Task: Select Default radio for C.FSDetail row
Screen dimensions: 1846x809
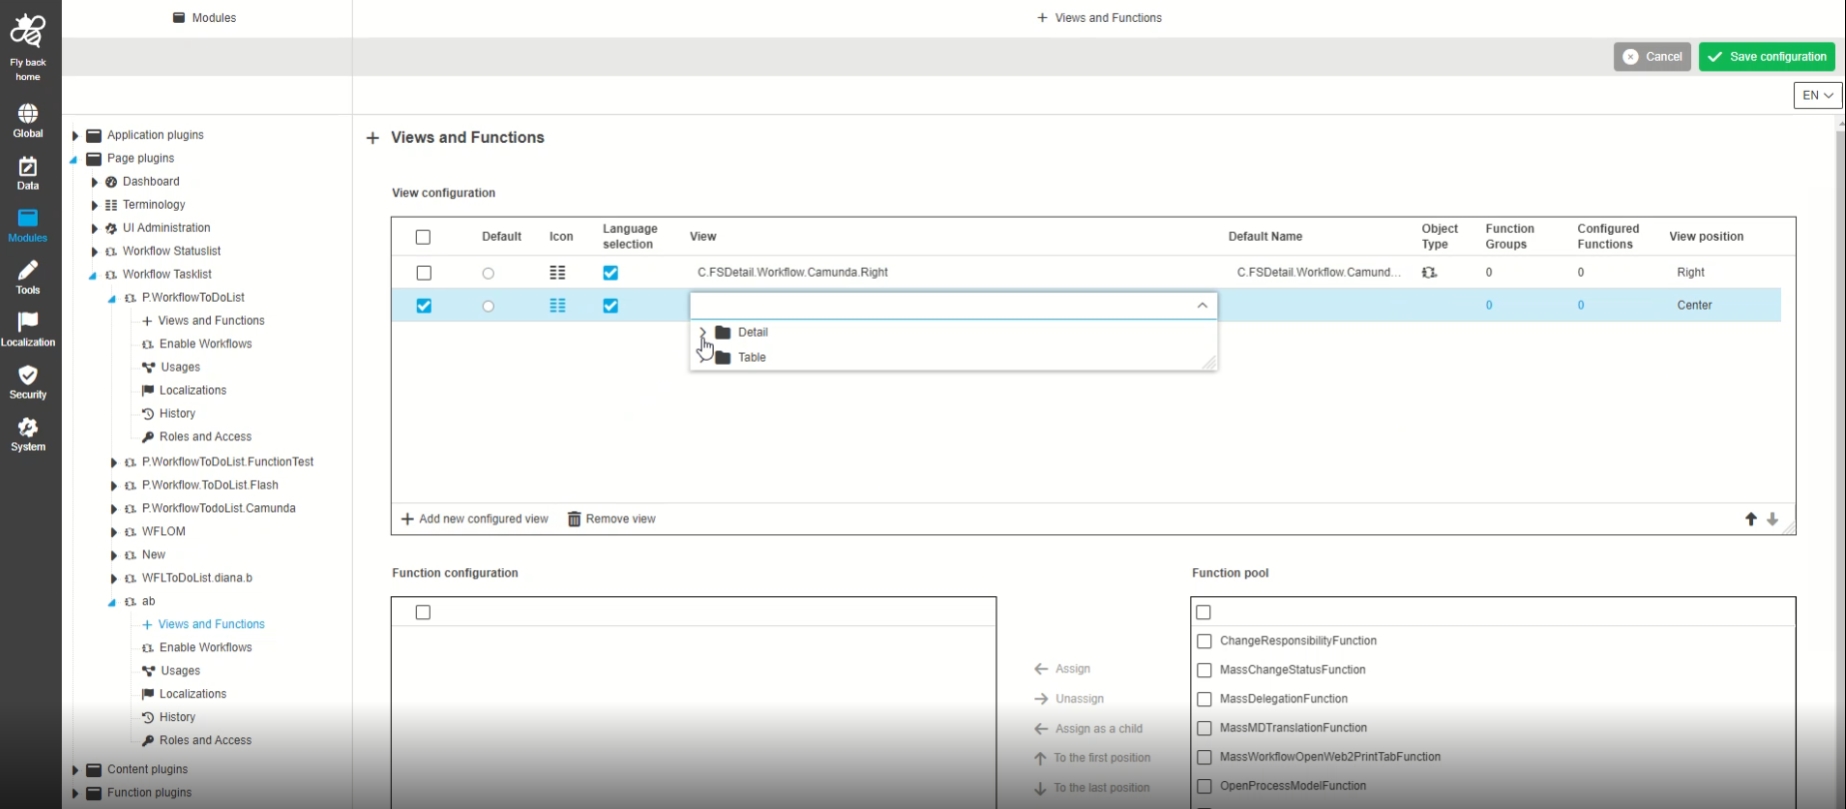Action: click(488, 273)
